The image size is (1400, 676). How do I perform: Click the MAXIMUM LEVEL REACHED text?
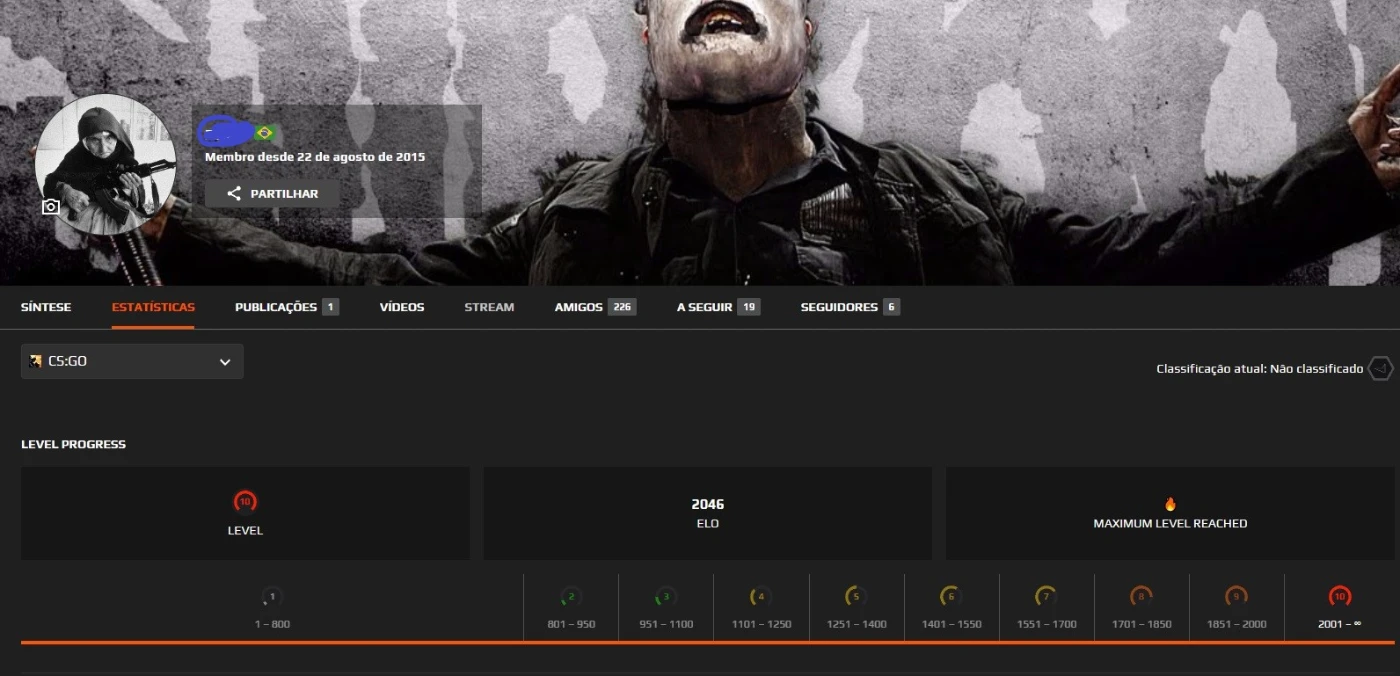(1170, 523)
